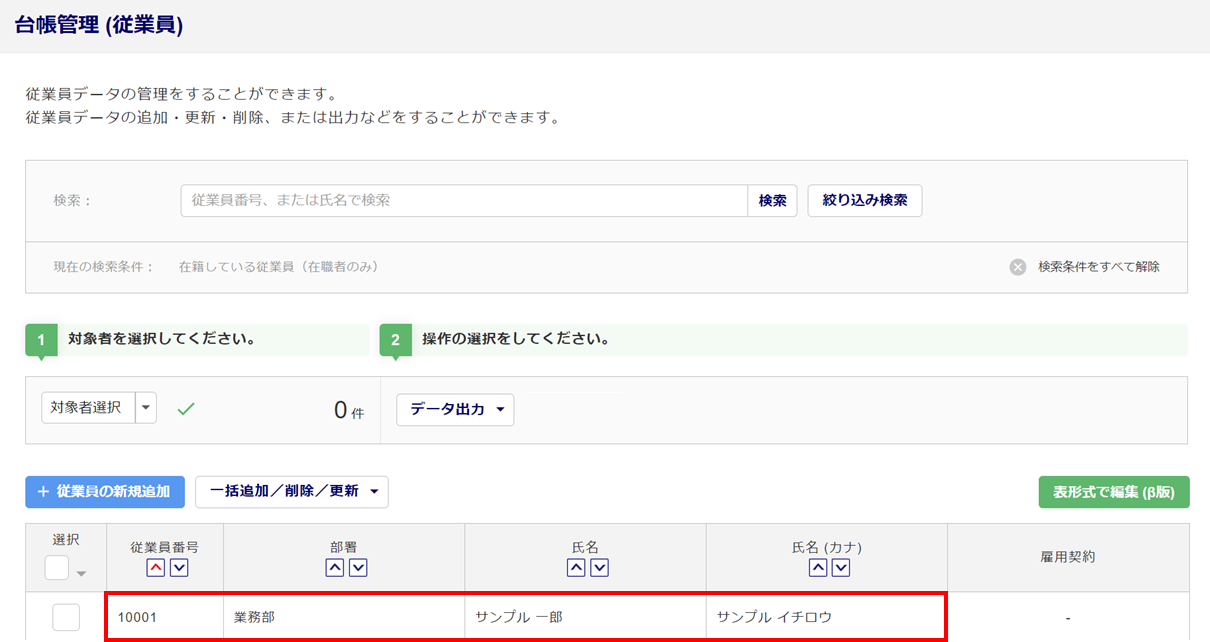This screenshot has height=642, width=1210.
Task: Focus the employee number or name search field
Action: coord(464,201)
